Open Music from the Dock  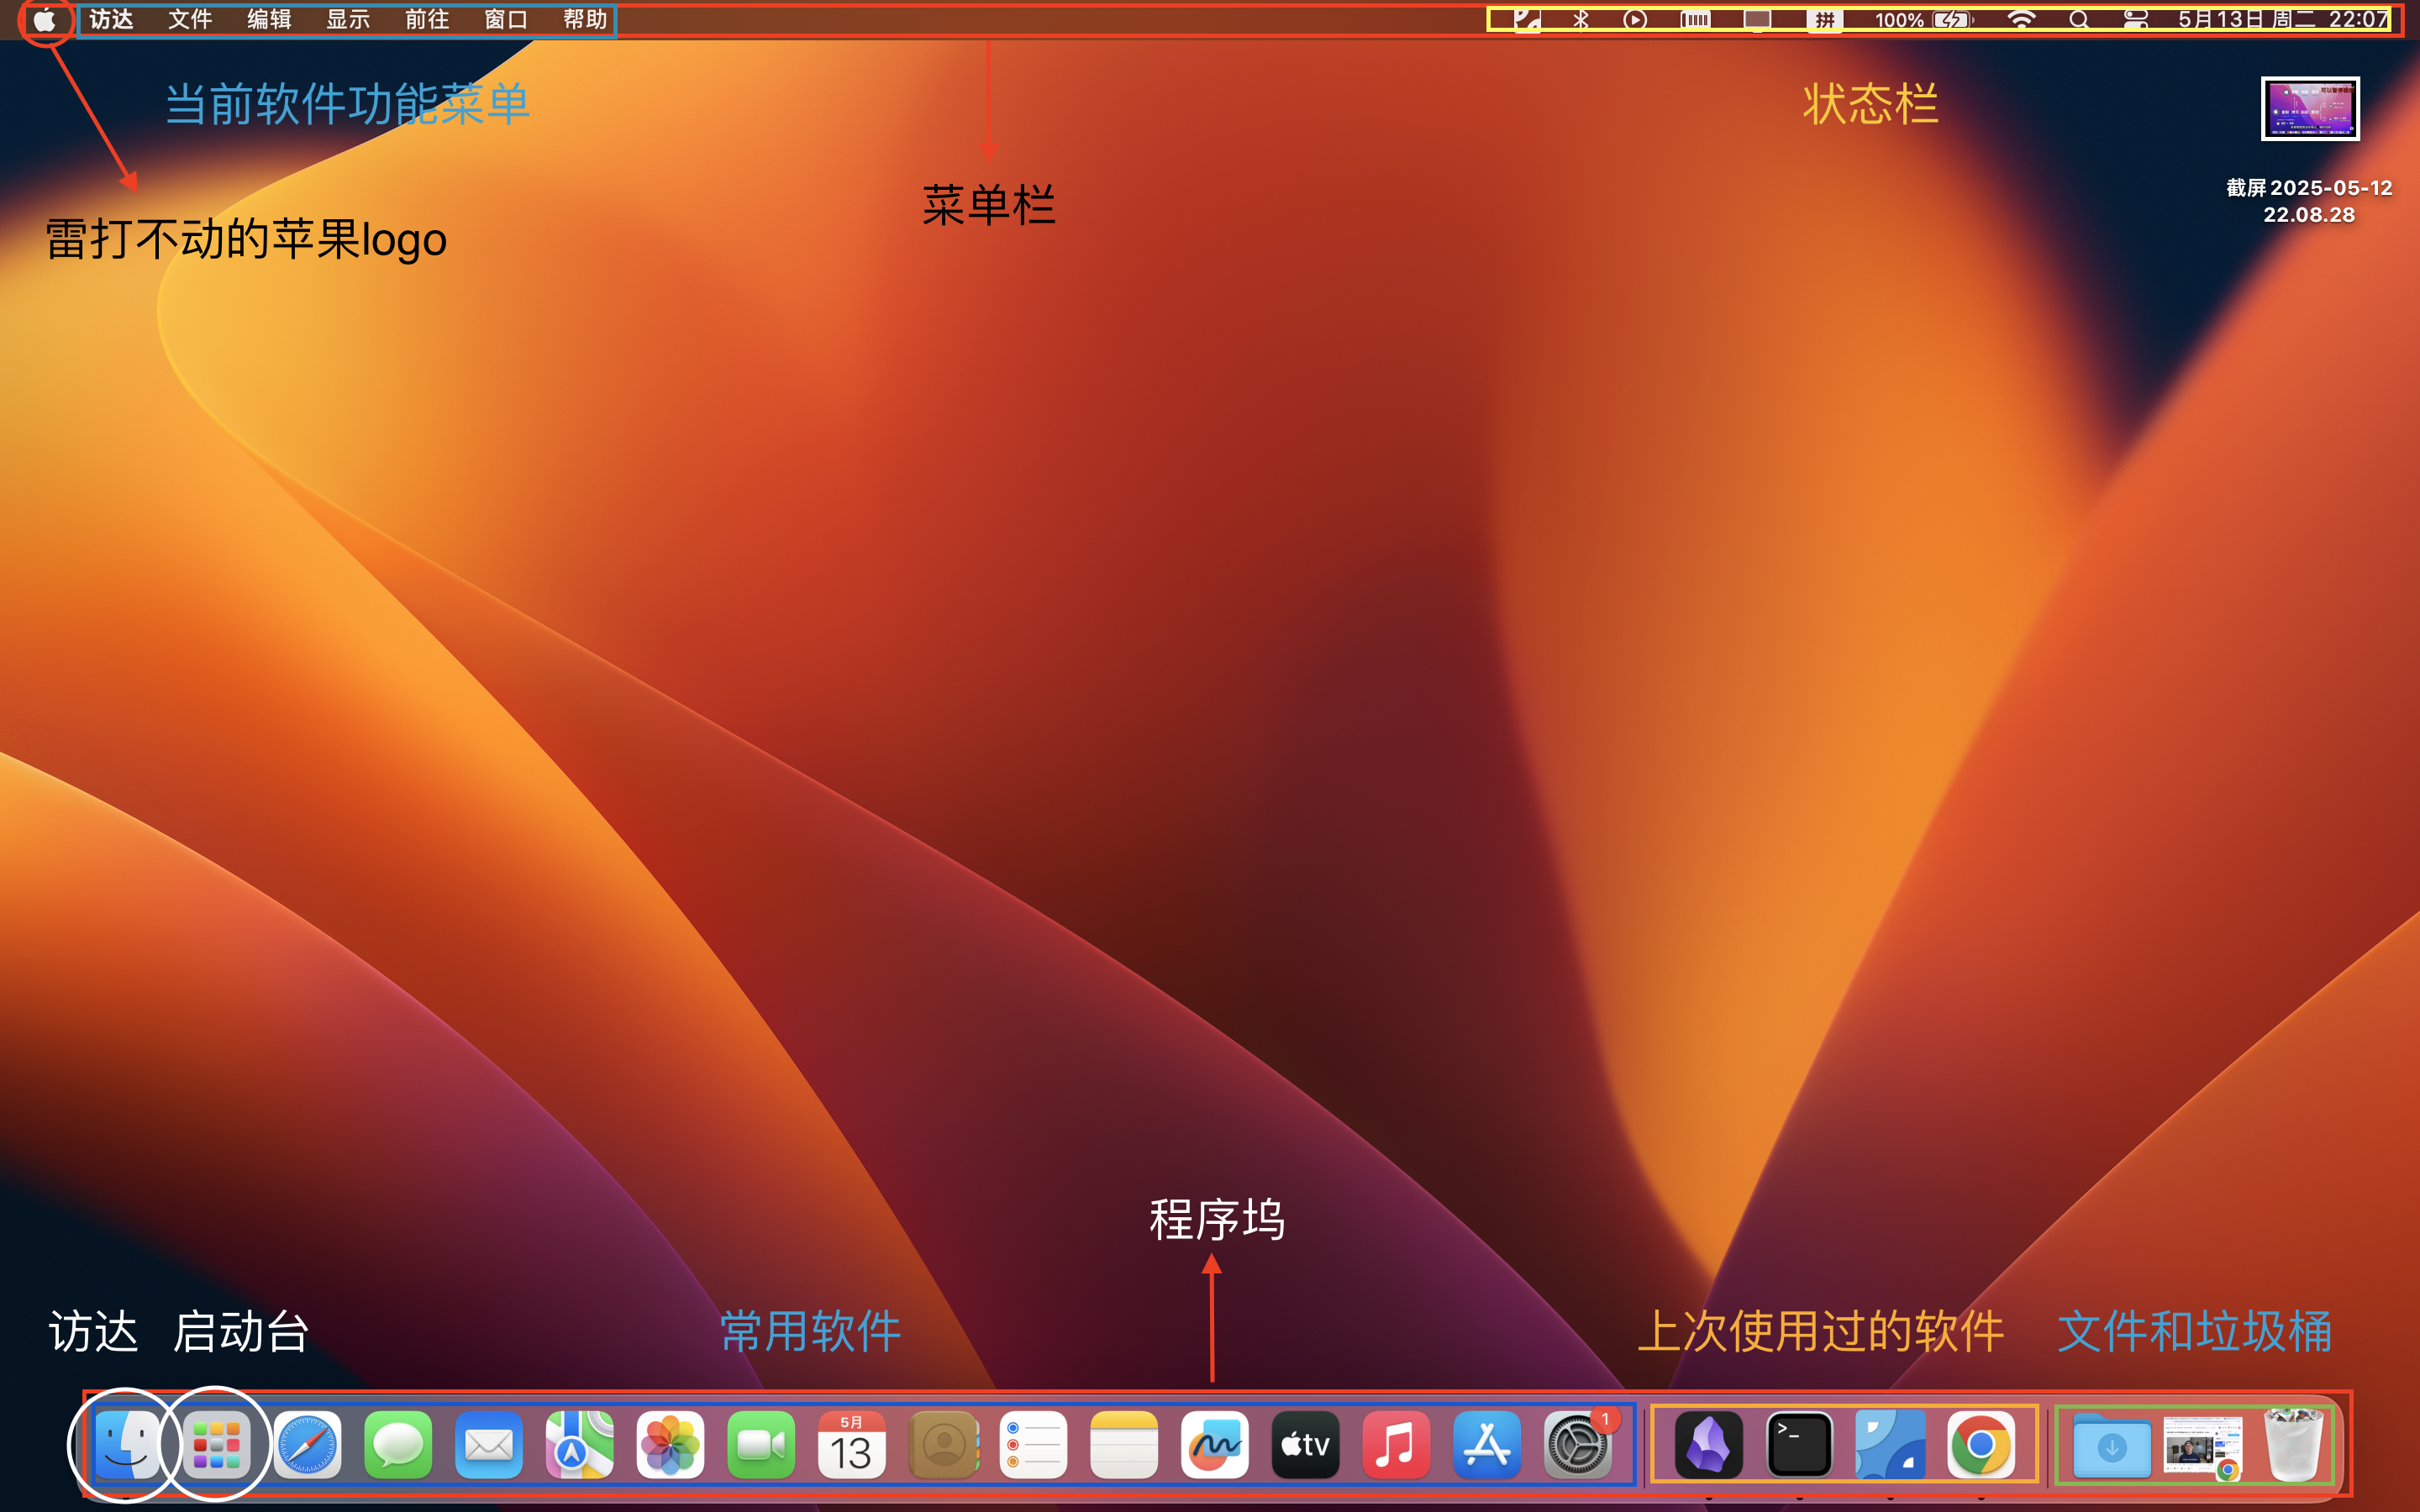(1396, 1445)
